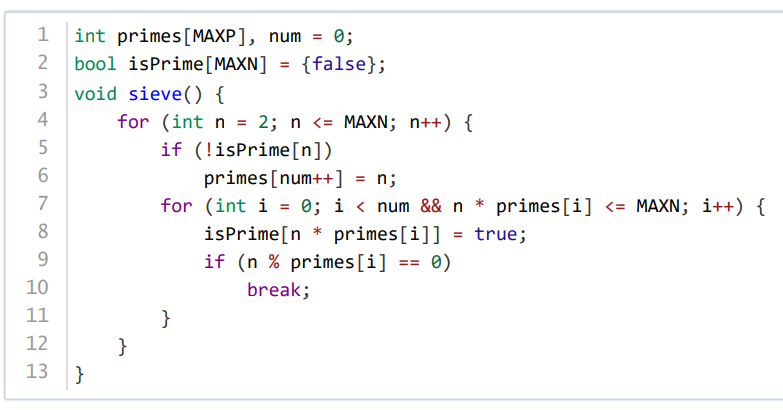Image resolution: width=783 pixels, height=410 pixels.
Task: Click line number 11 in the gutter
Action: pyautogui.click(x=37, y=315)
